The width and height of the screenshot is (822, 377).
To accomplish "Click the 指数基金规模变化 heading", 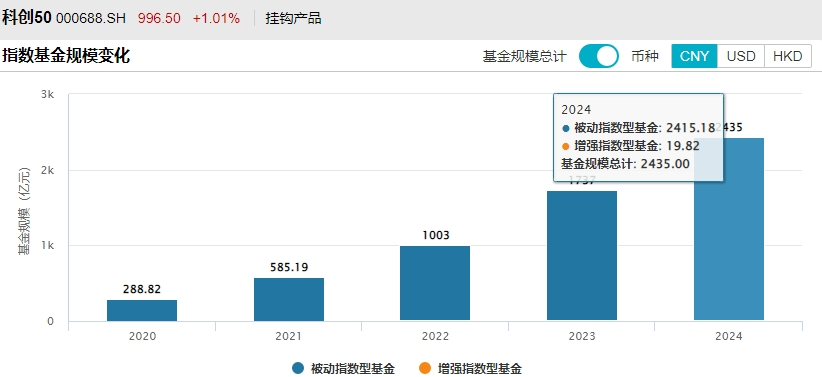I will point(66,56).
